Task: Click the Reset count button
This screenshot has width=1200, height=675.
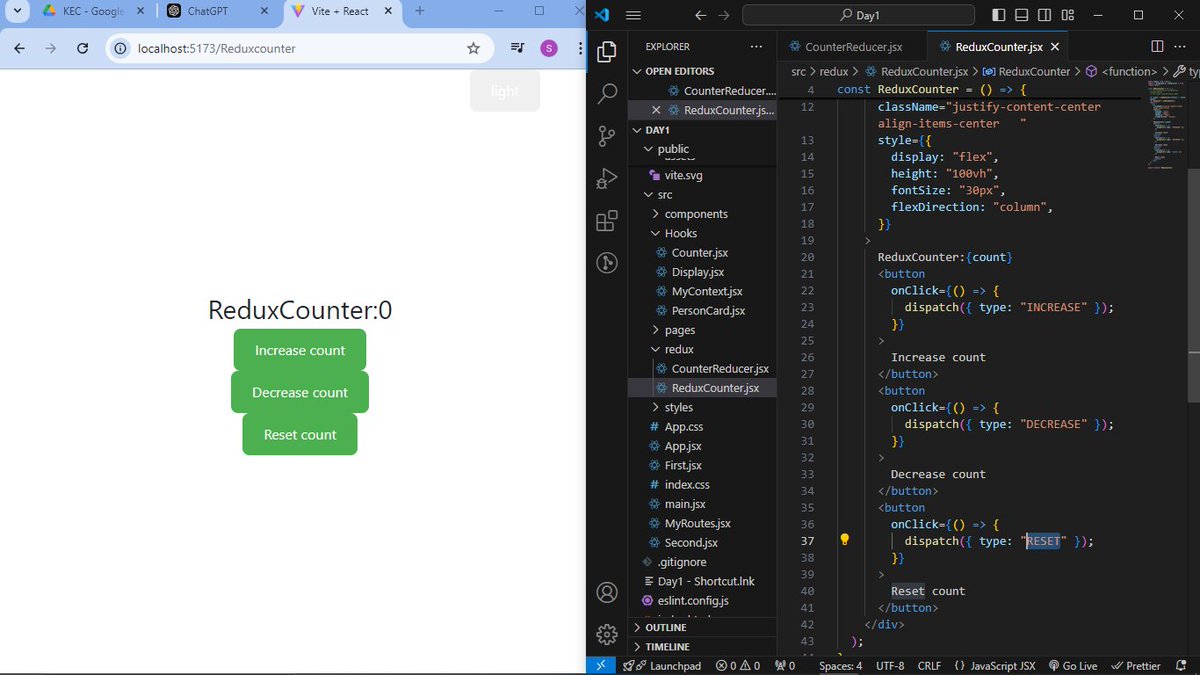Action: pyautogui.click(x=299, y=433)
